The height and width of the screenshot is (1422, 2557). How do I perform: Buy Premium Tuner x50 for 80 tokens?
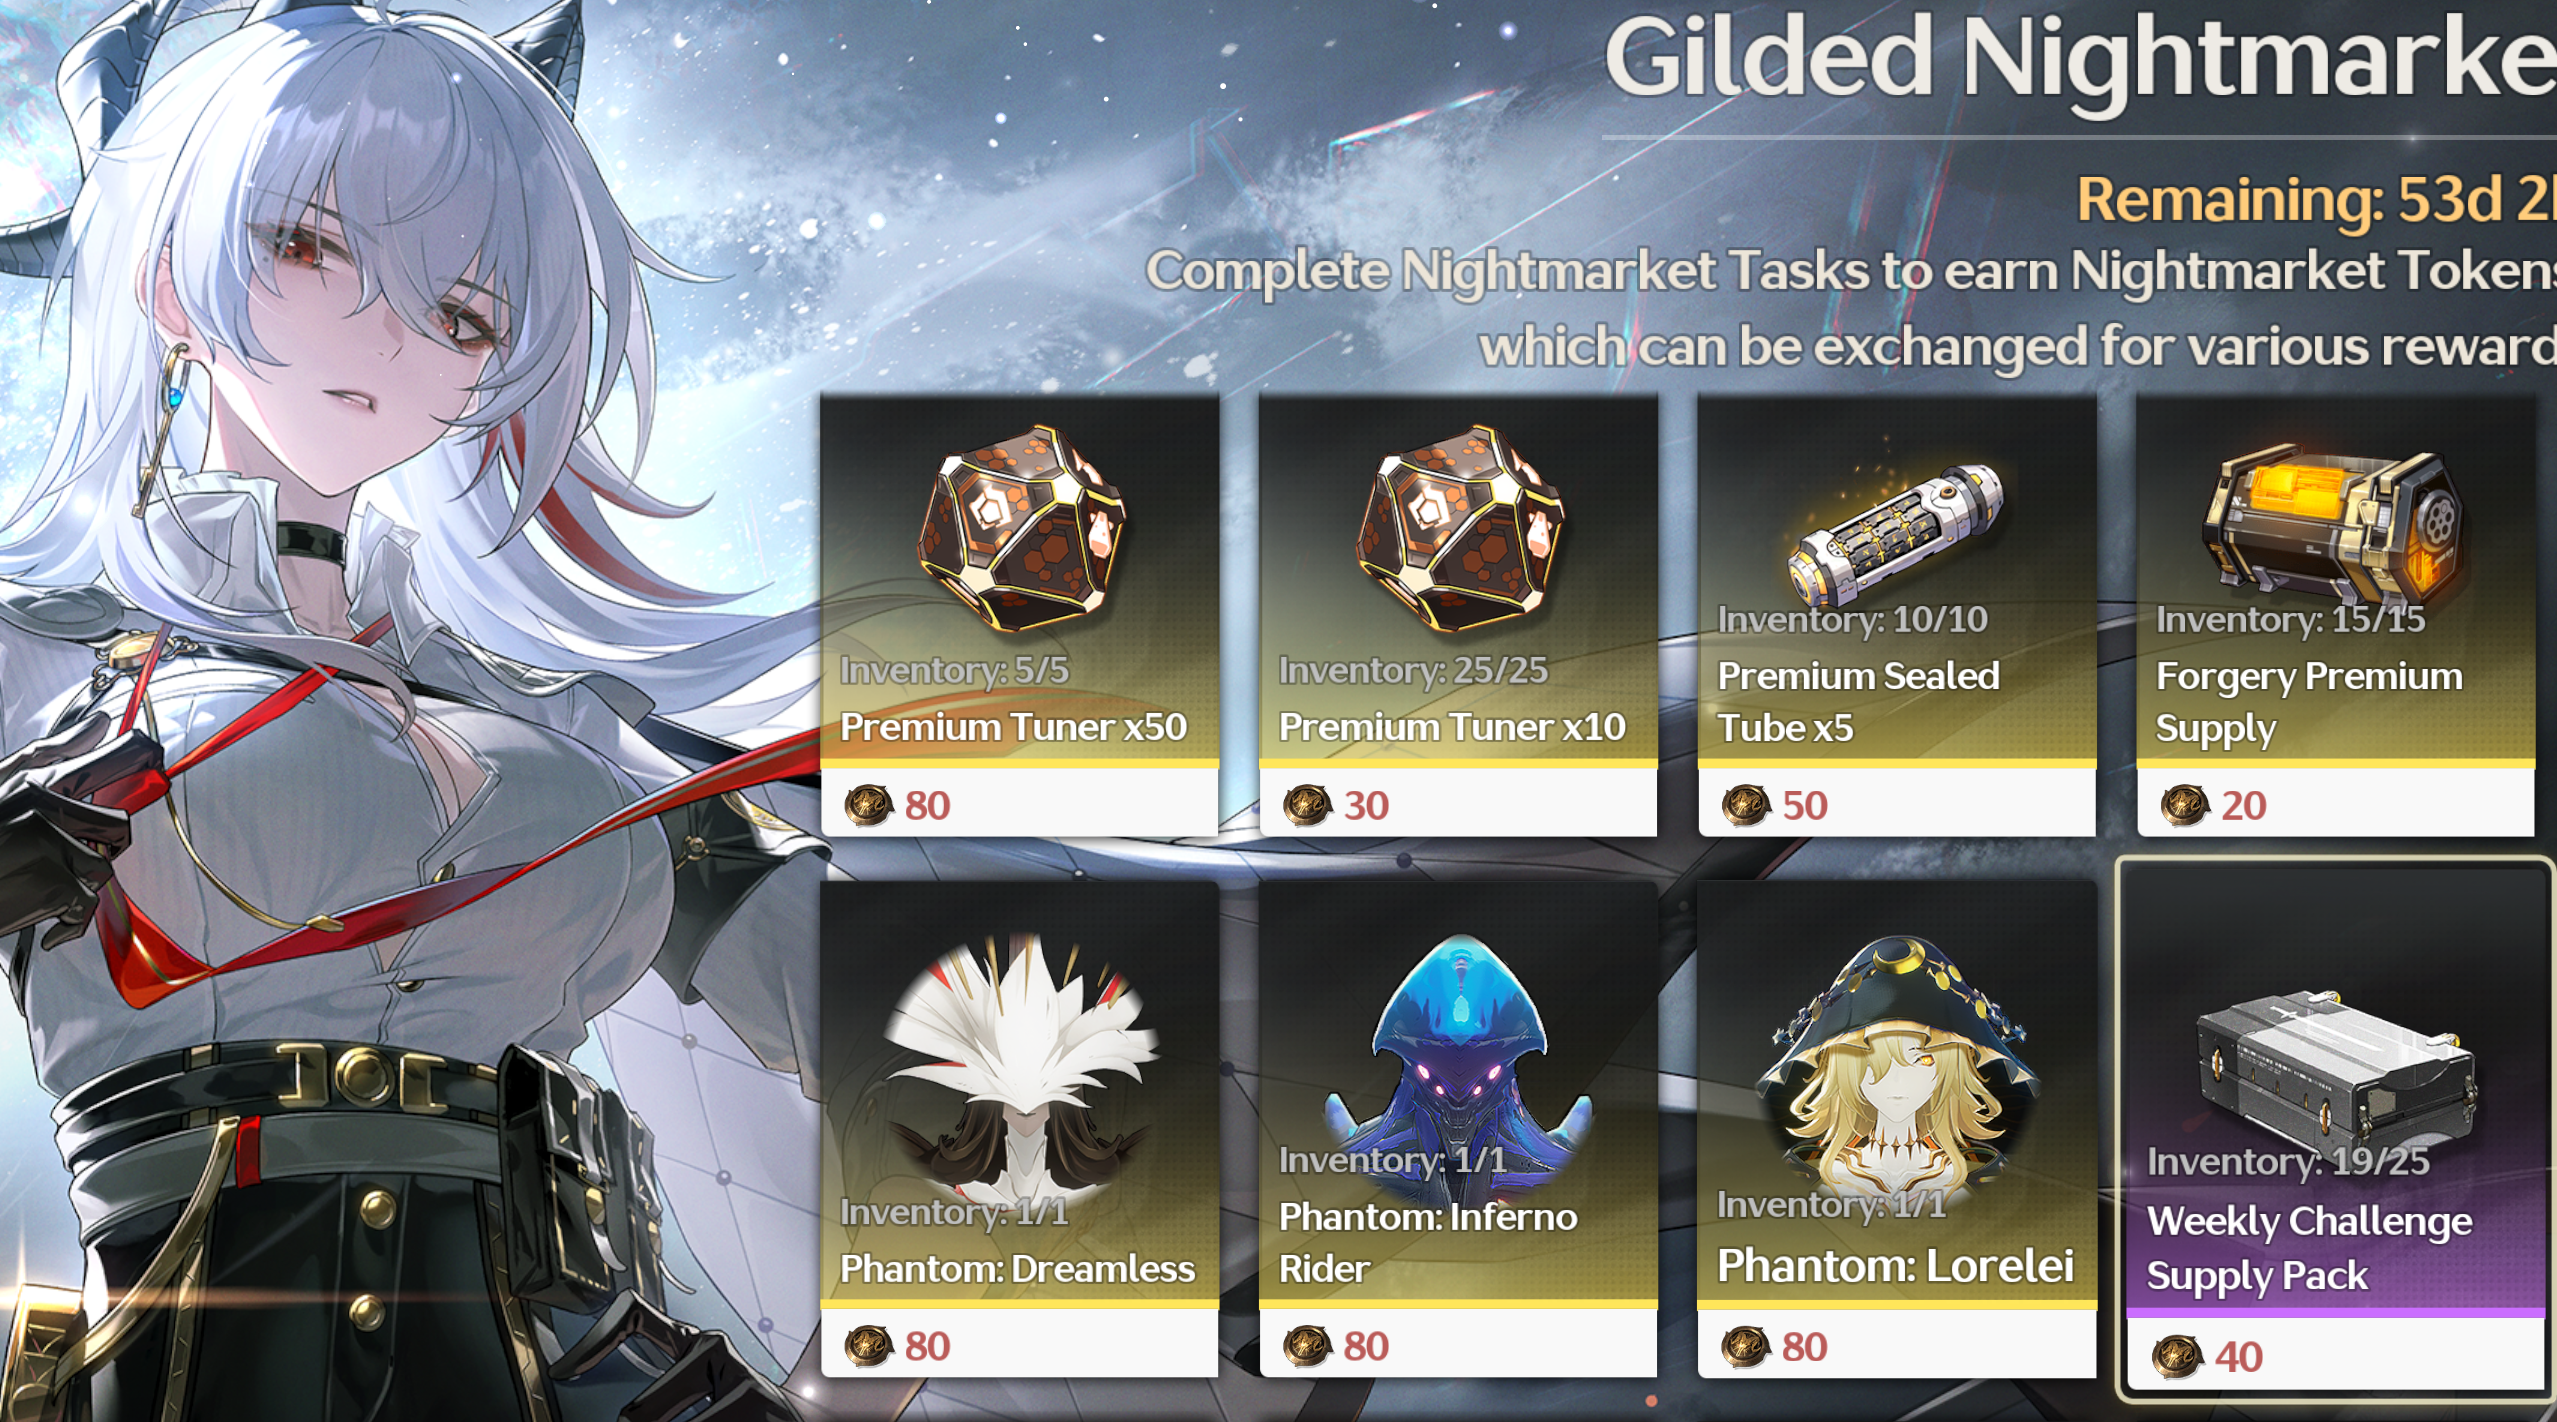tap(1020, 805)
